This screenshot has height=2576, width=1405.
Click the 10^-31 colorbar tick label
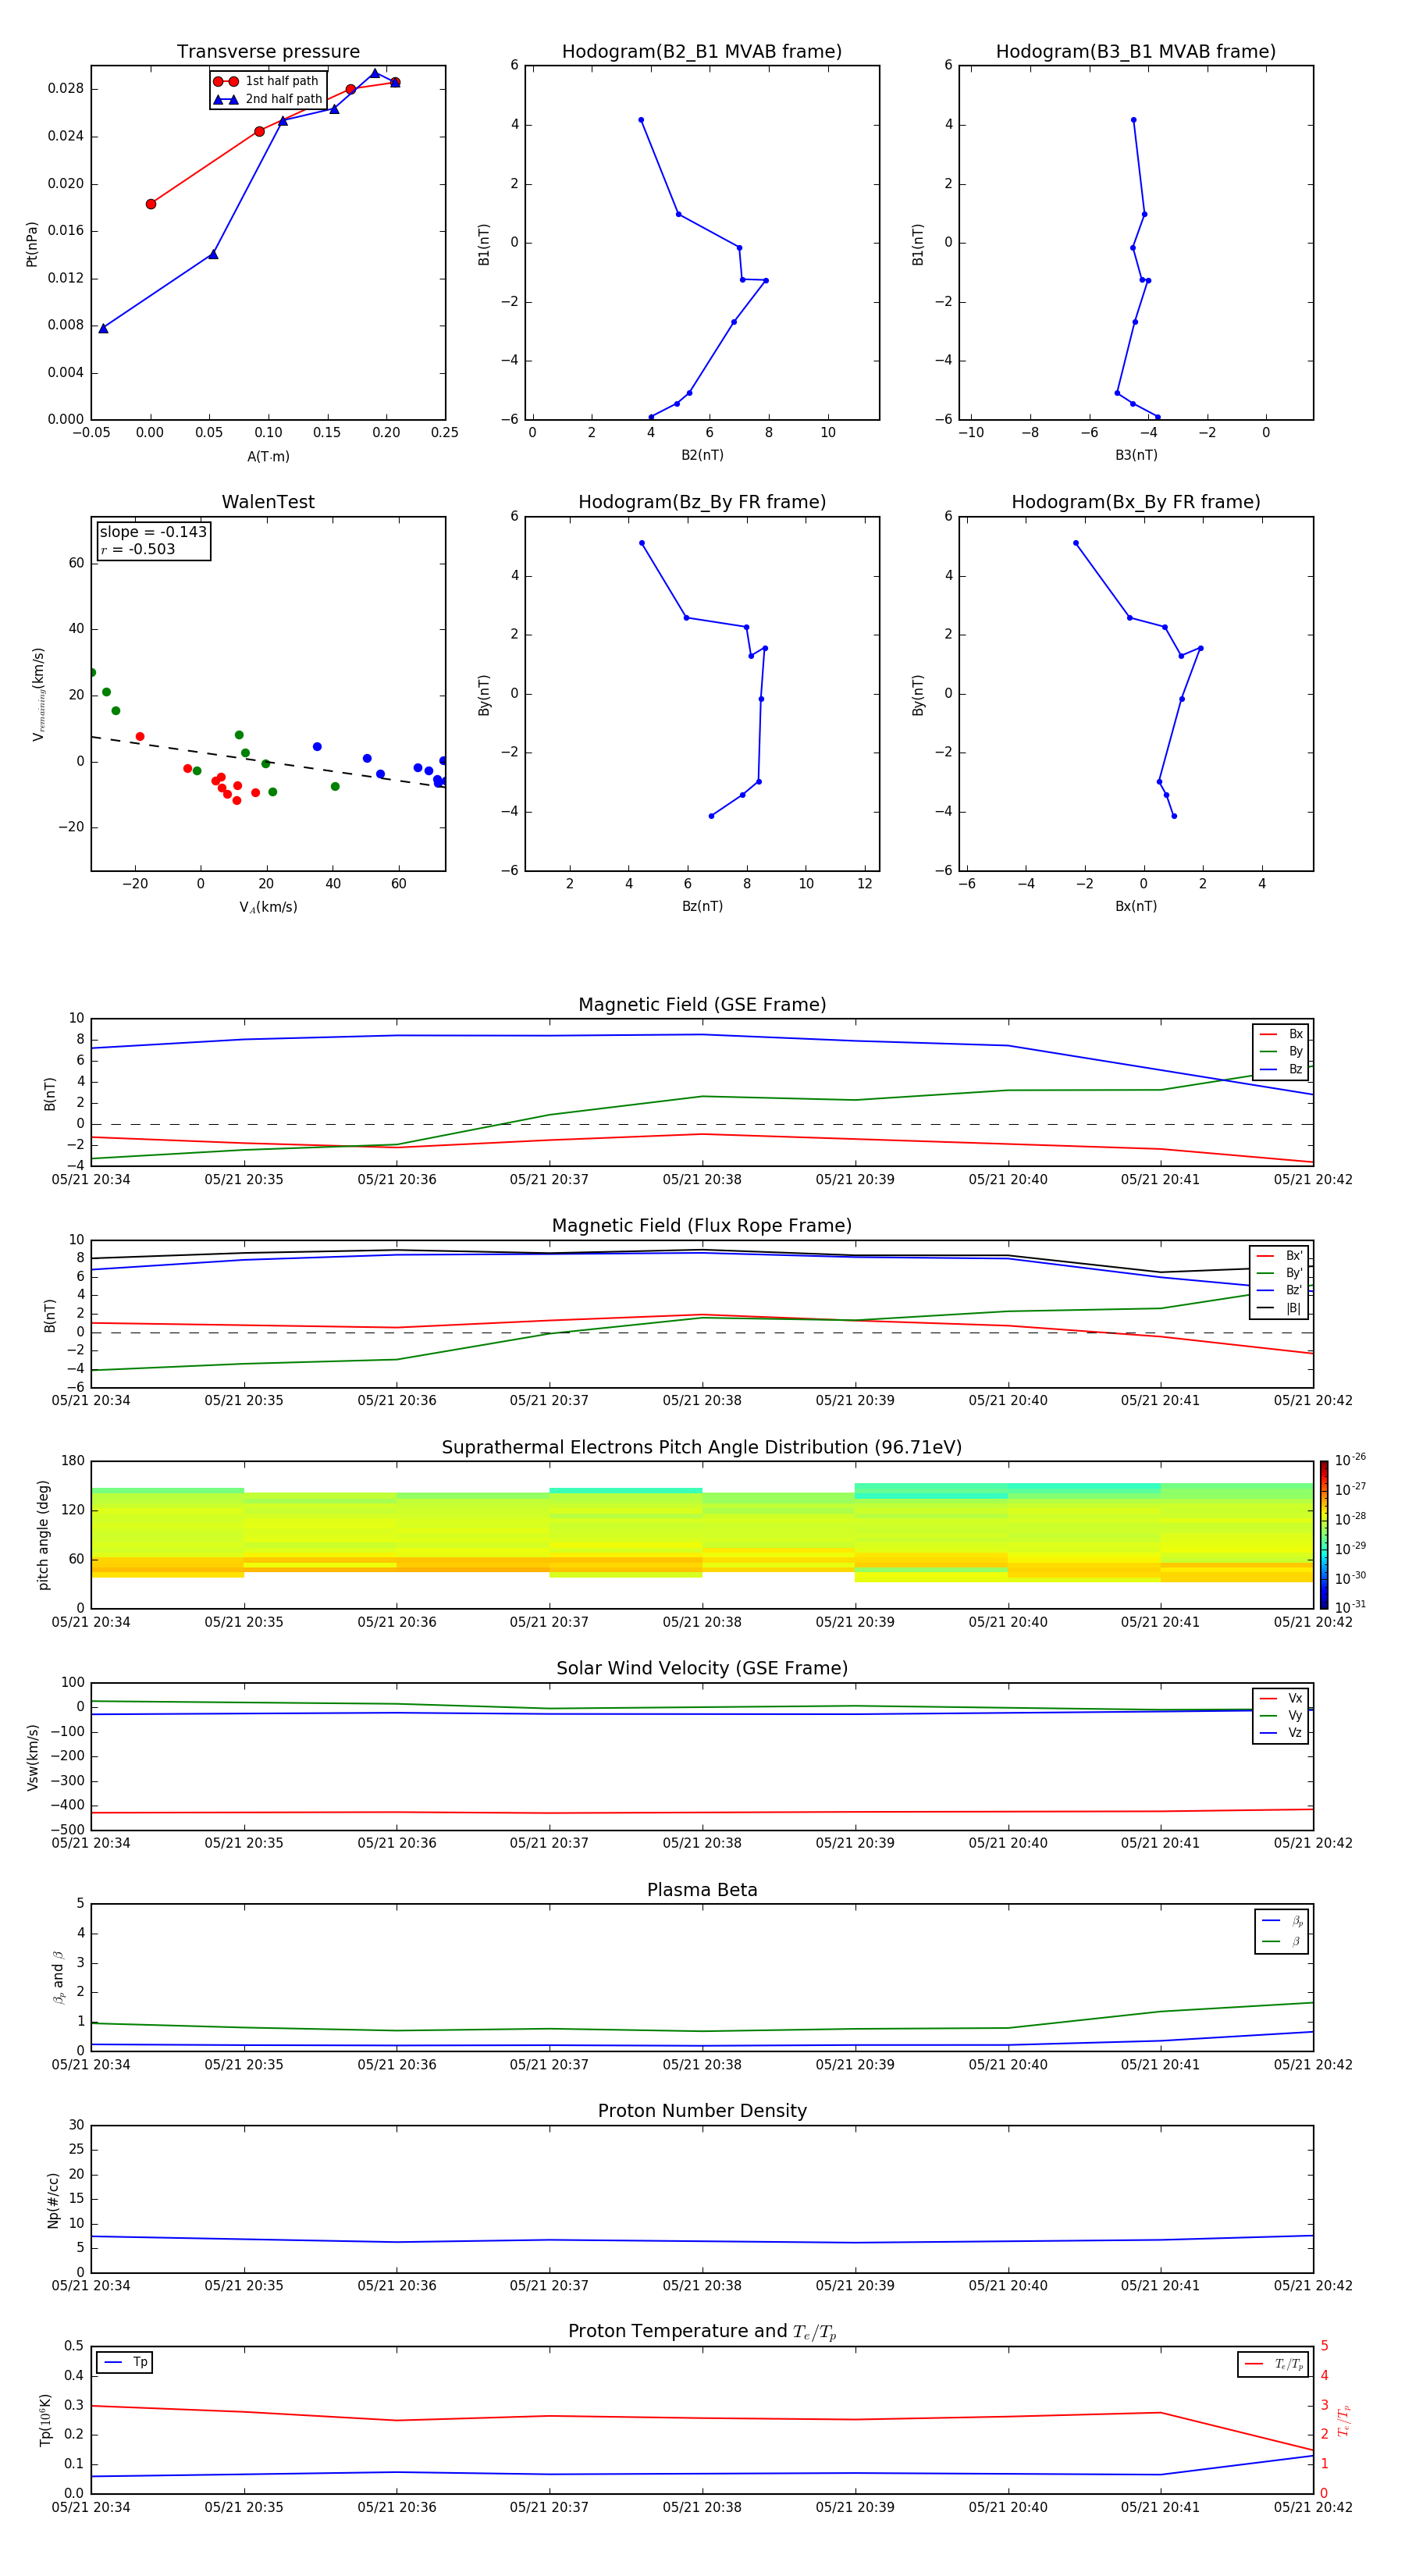point(1350,1608)
